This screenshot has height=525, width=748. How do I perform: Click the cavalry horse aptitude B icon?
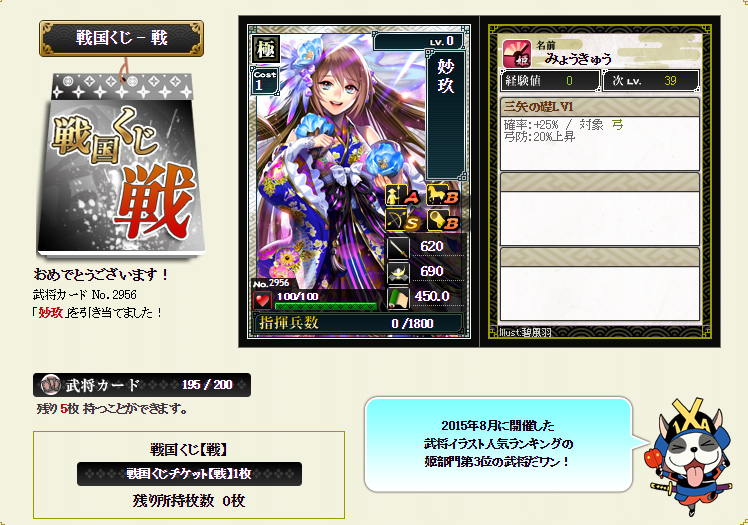442,195
